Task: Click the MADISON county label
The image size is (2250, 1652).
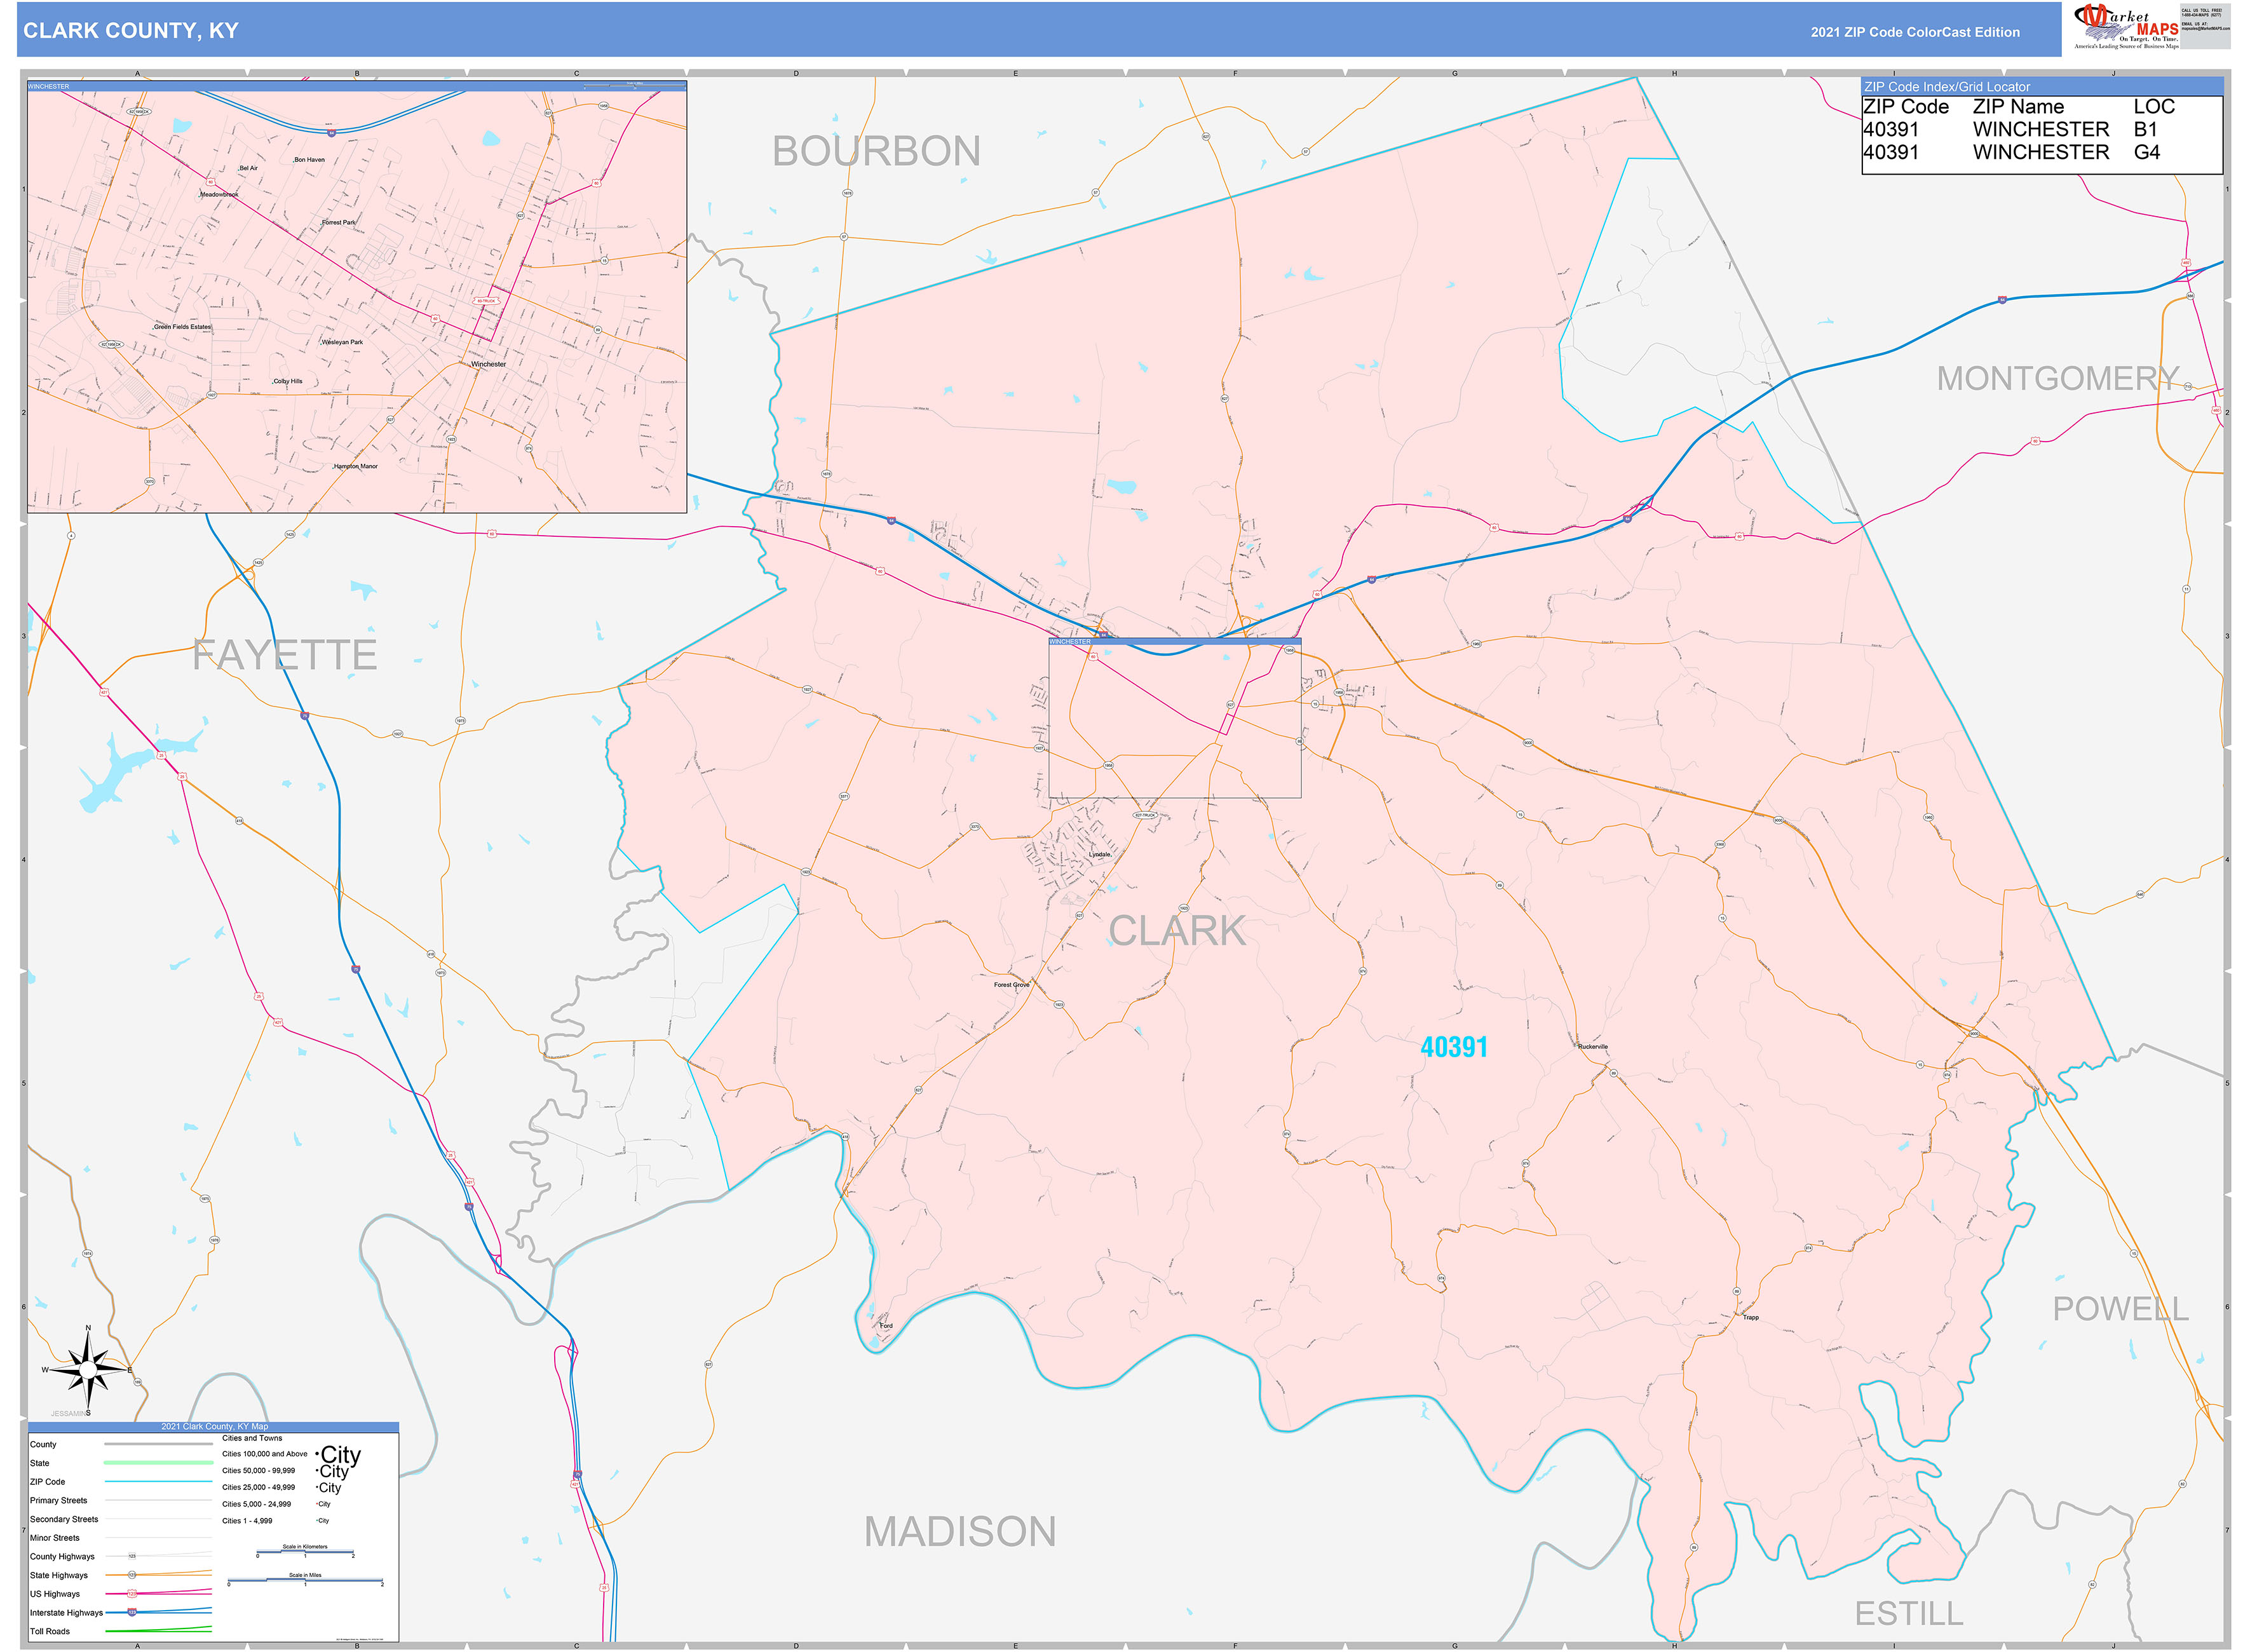Action: coord(960,1531)
